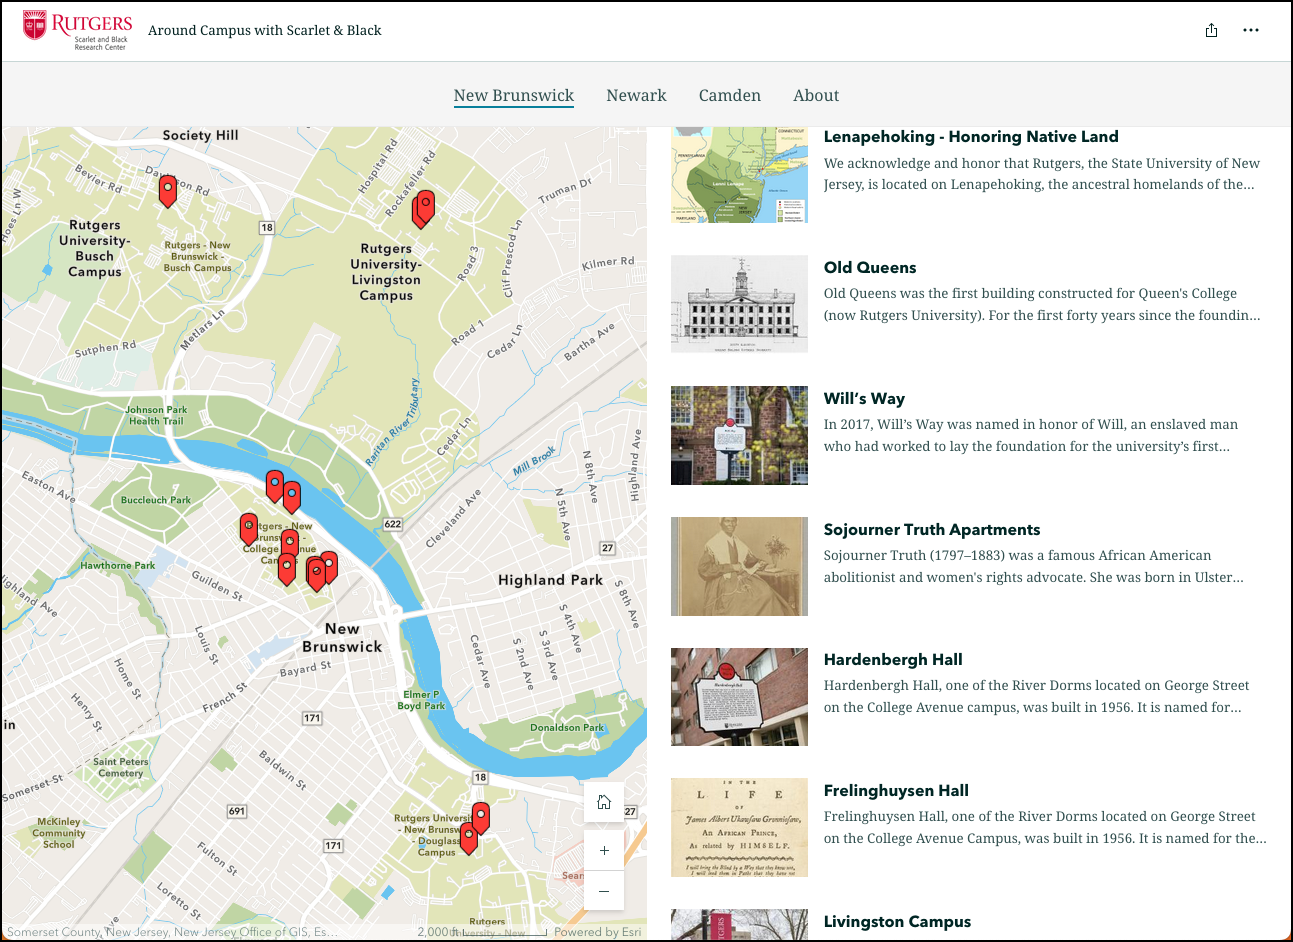Click the route 622 highway shield
The height and width of the screenshot is (942, 1293).
(393, 524)
